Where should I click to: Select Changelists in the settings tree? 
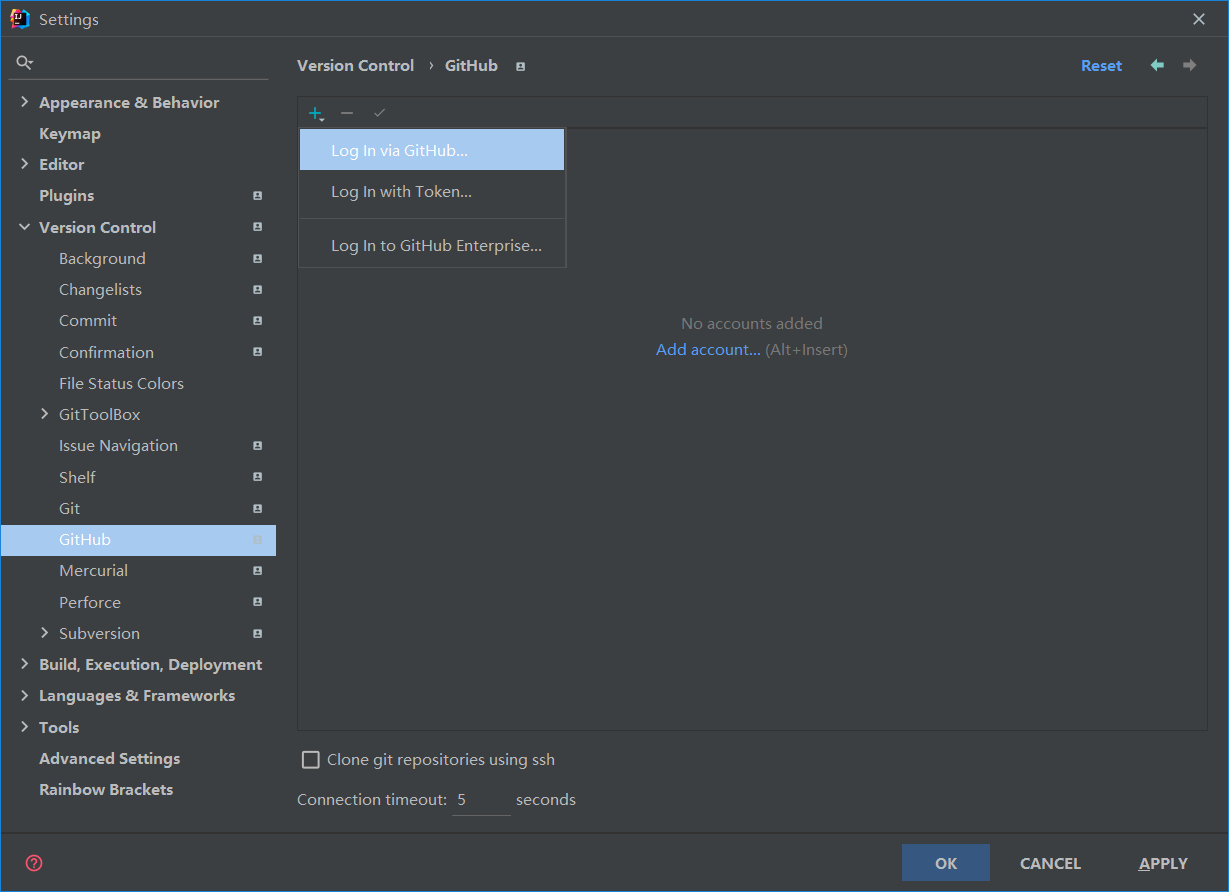100,289
